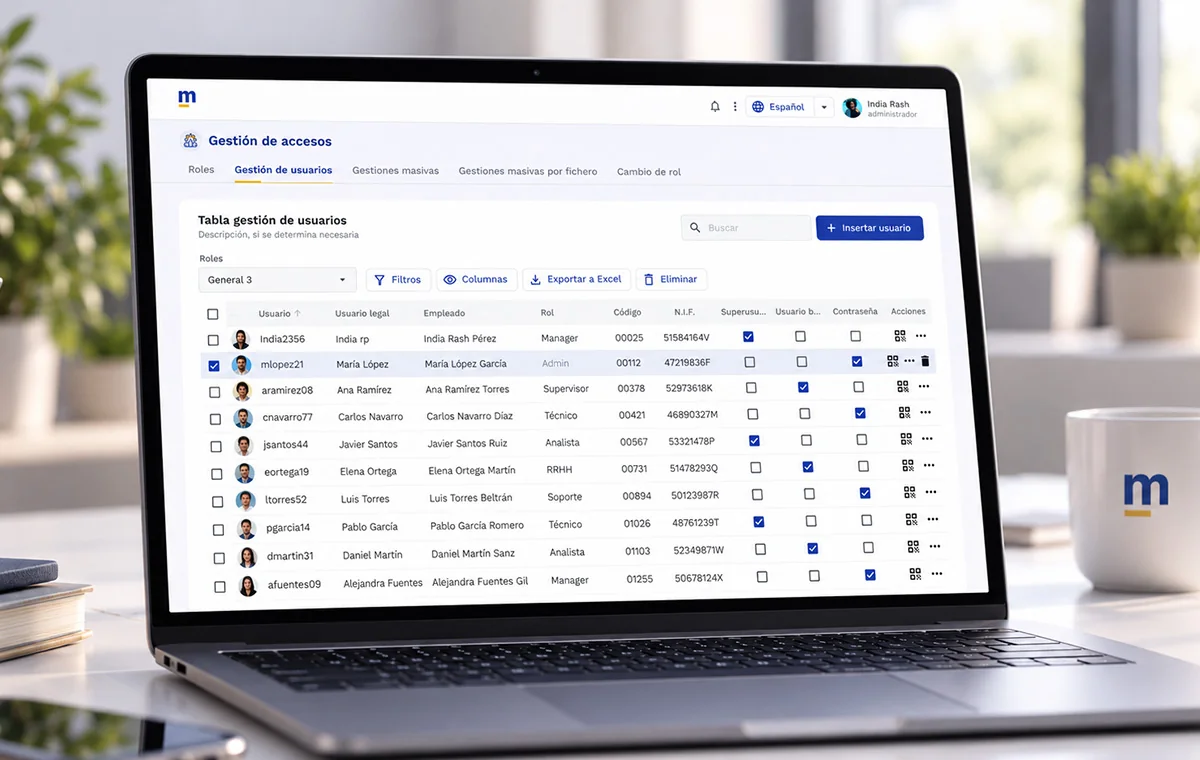Show the QR code for cnavarro77
The image size is (1200, 760).
904,412
